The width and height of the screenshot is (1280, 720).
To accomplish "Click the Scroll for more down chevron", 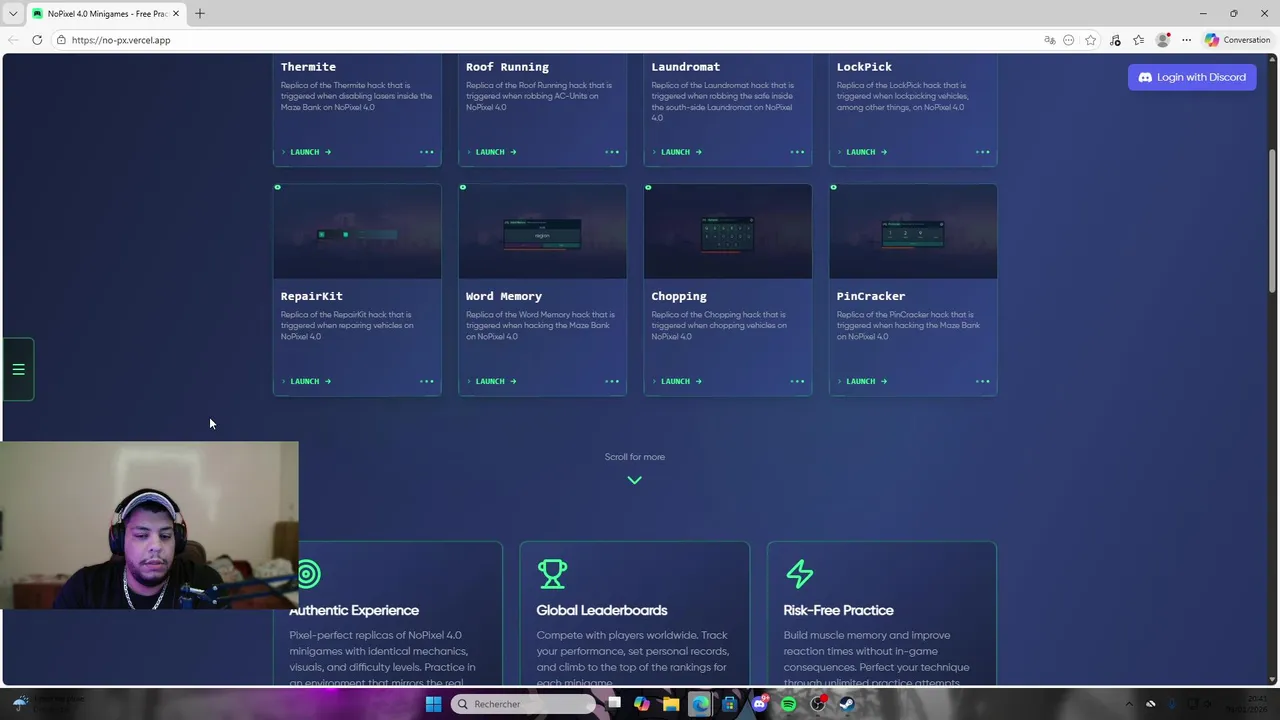I will pos(634,480).
